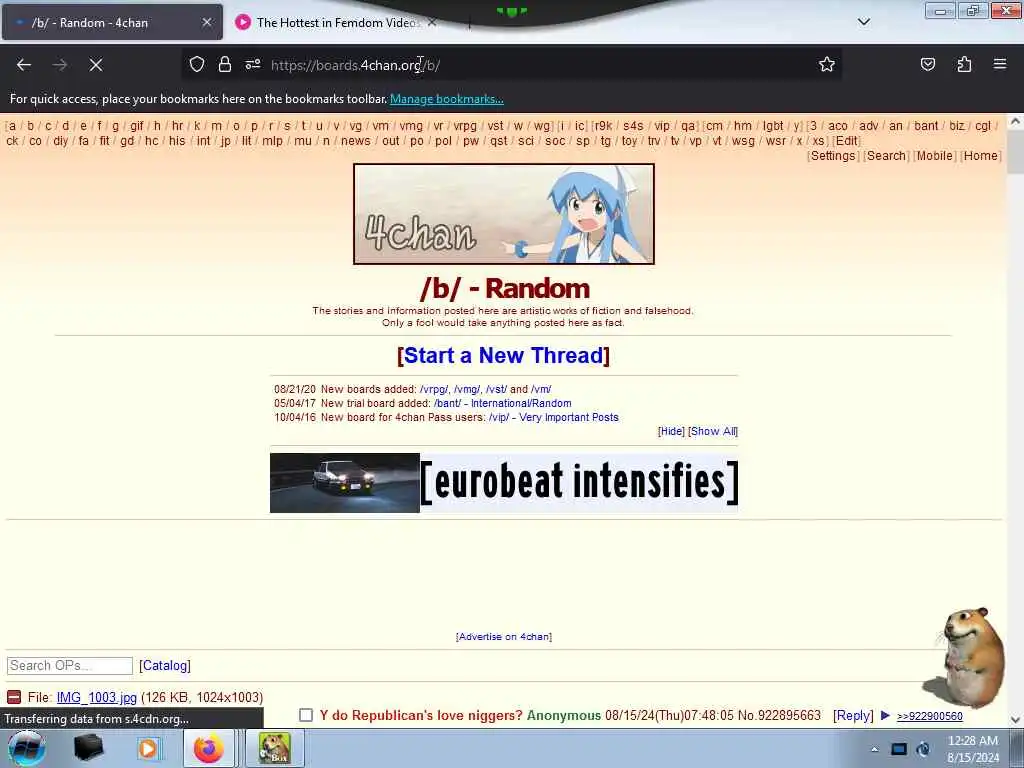
Task: Bookmark this page with the star icon
Action: click(827, 64)
